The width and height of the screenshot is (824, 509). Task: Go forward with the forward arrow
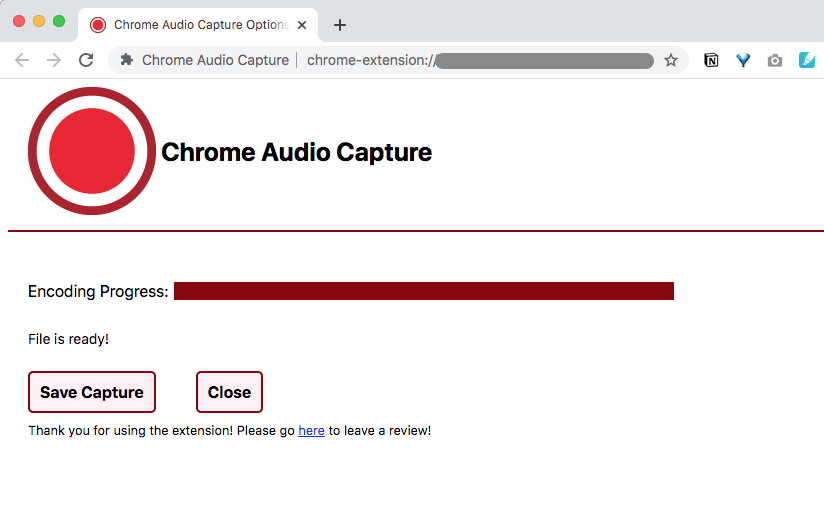54,60
